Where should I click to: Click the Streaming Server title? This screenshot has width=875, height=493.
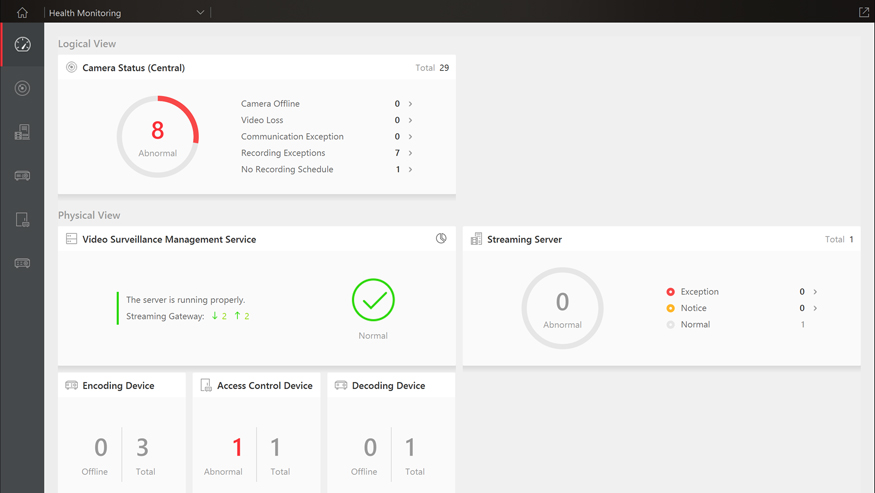[x=525, y=239]
